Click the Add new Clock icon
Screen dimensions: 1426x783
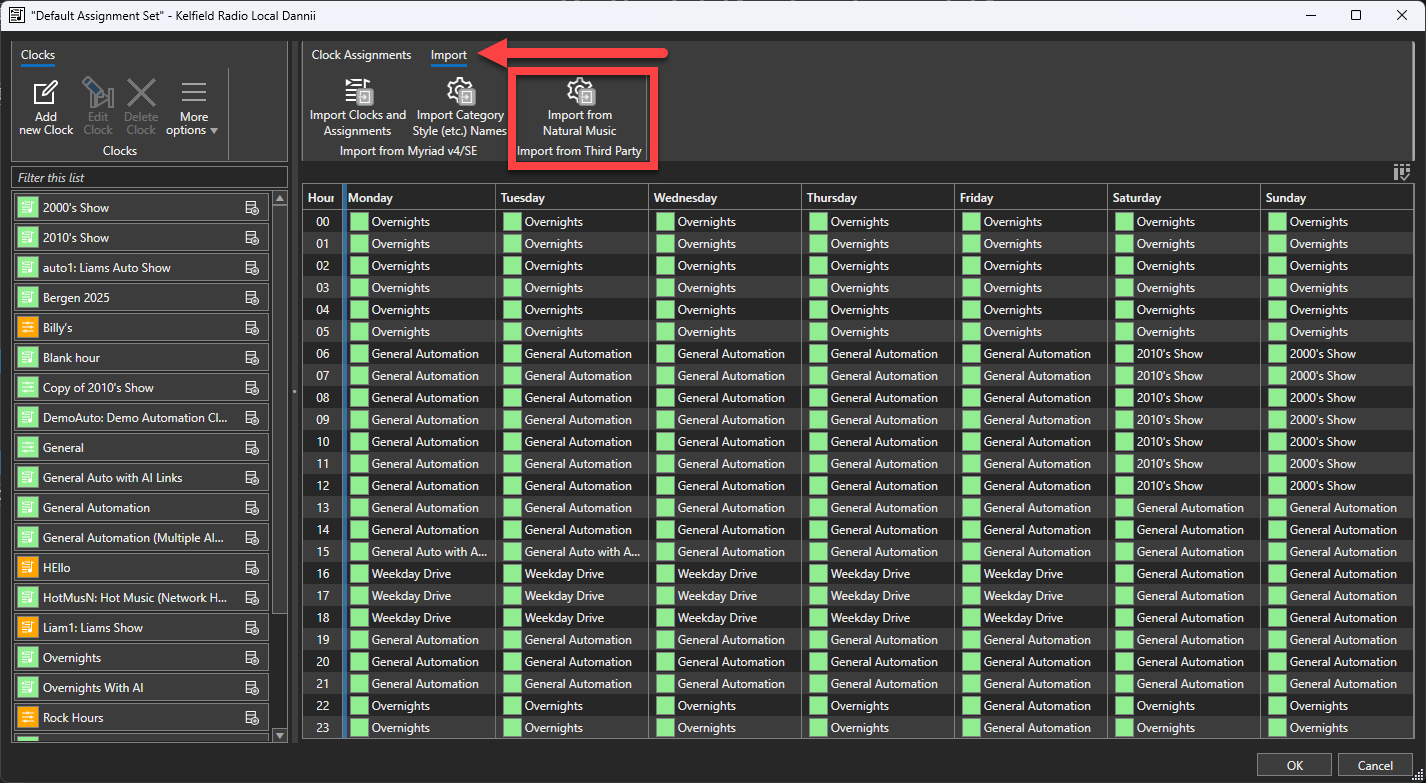click(45, 94)
